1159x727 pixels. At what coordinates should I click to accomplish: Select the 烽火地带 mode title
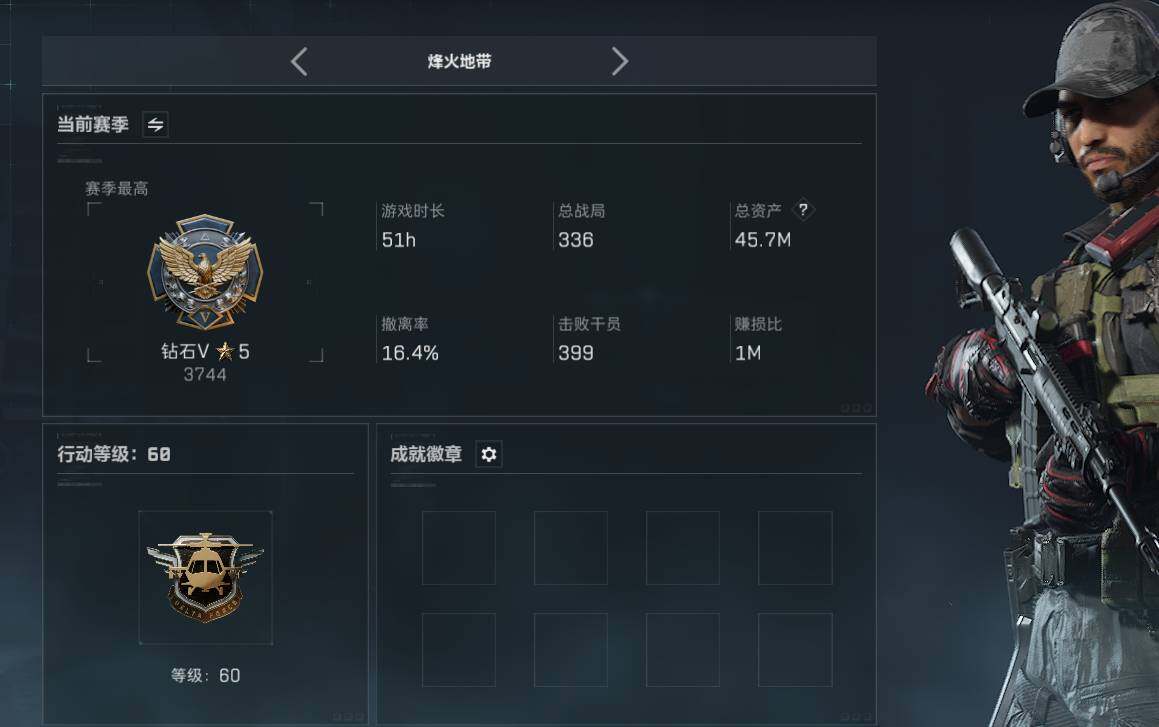click(x=459, y=61)
